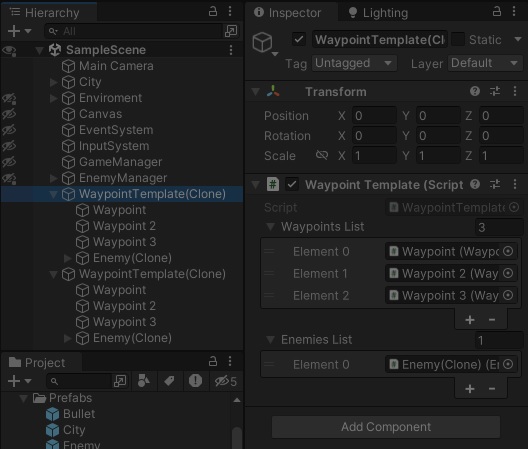This screenshot has width=528, height=449.
Task: Click search by type icon in Project
Action: [144, 381]
